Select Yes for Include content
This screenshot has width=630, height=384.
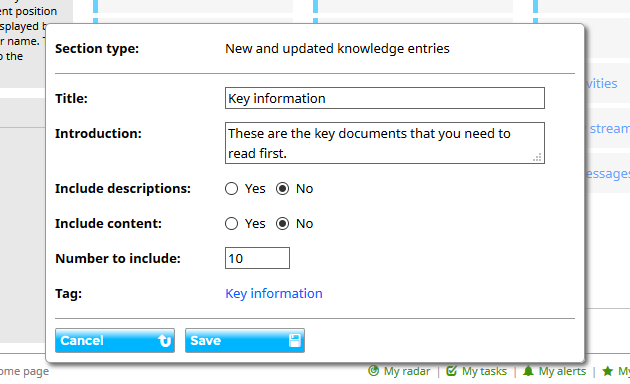pyautogui.click(x=231, y=223)
